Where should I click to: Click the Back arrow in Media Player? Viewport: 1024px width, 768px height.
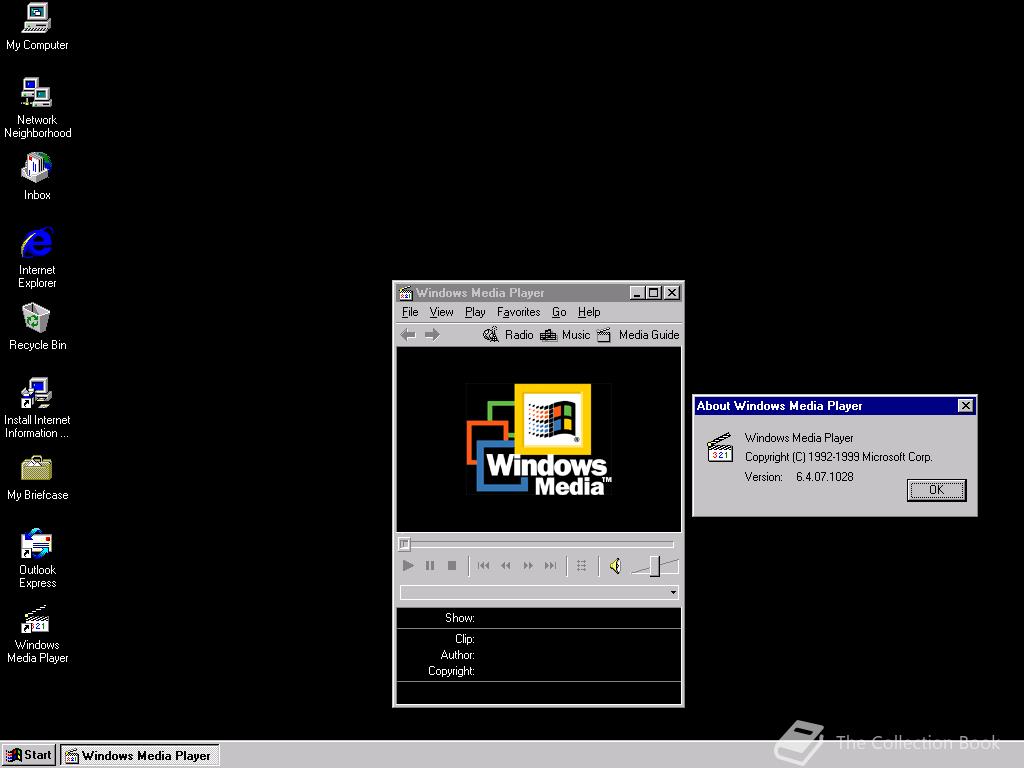coord(408,335)
